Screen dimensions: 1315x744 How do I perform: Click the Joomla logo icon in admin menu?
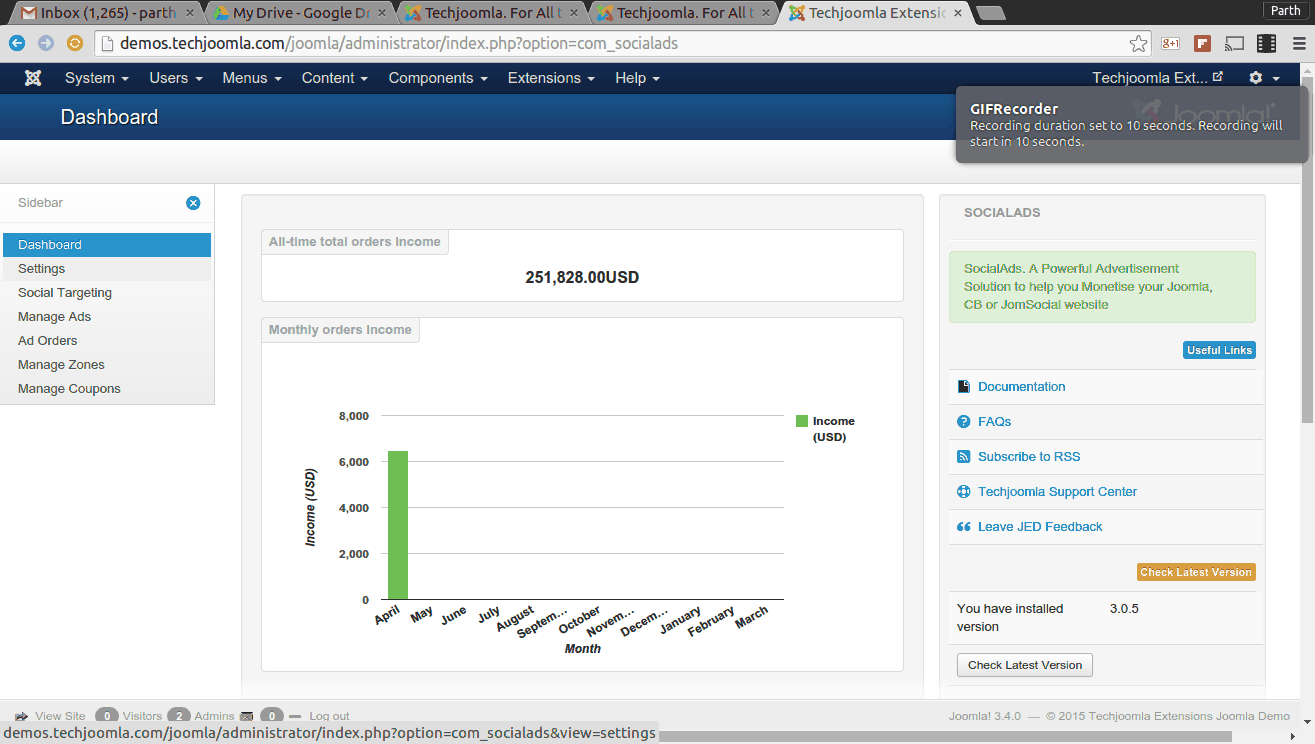tap(33, 78)
